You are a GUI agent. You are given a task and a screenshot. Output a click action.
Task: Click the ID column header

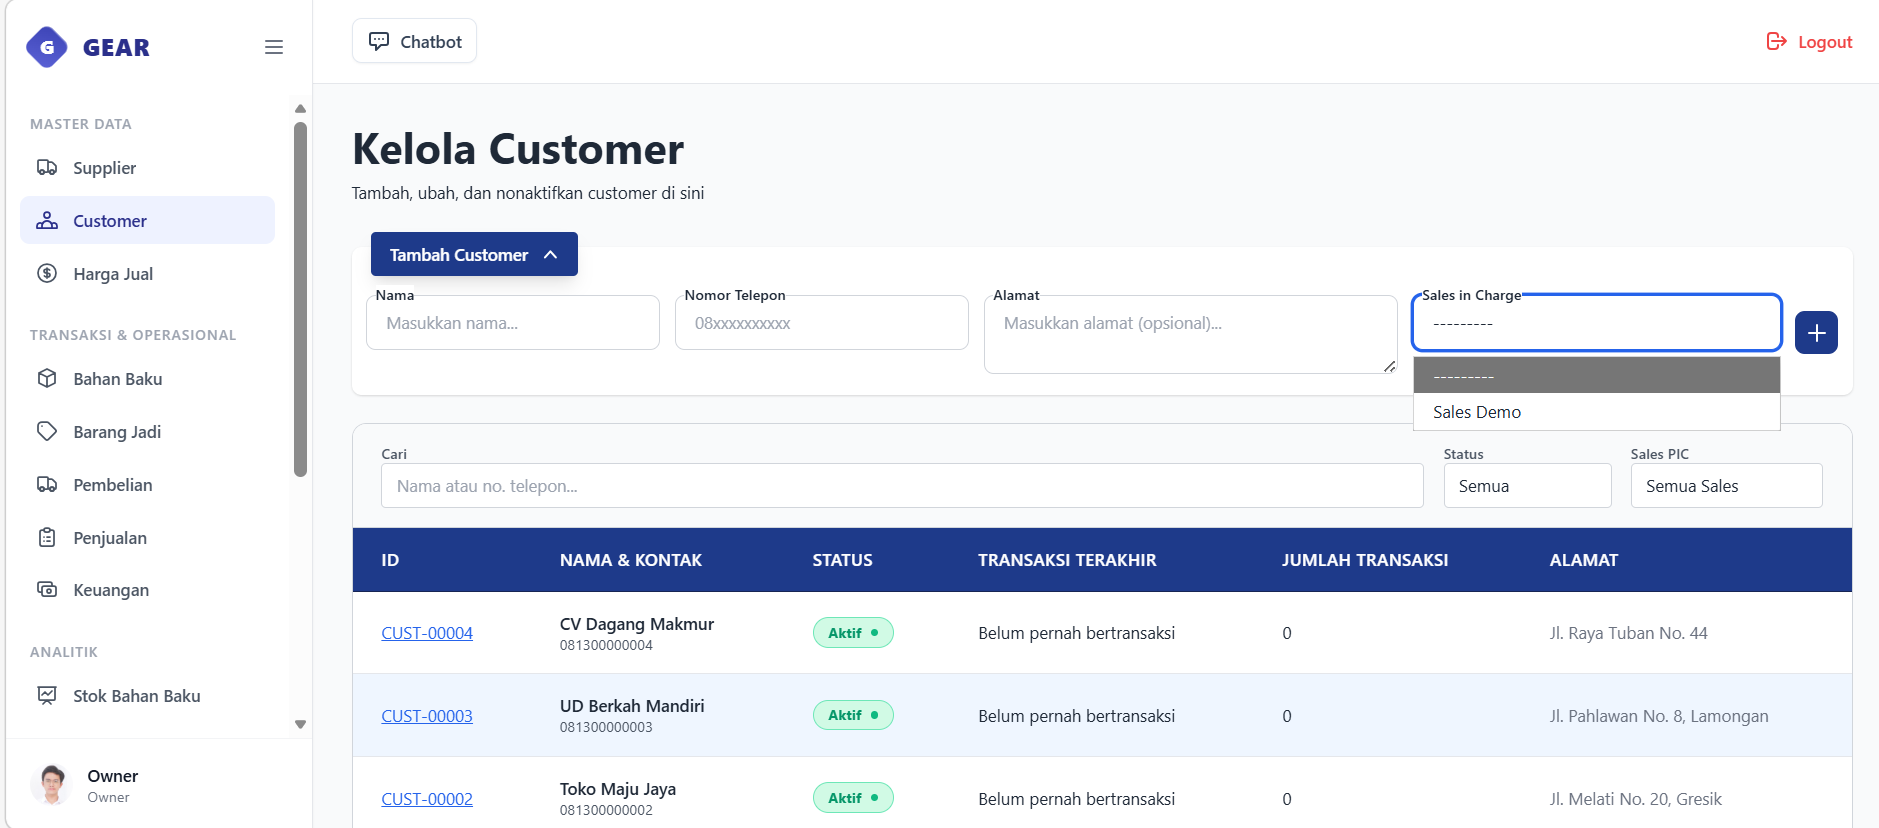[x=390, y=560]
